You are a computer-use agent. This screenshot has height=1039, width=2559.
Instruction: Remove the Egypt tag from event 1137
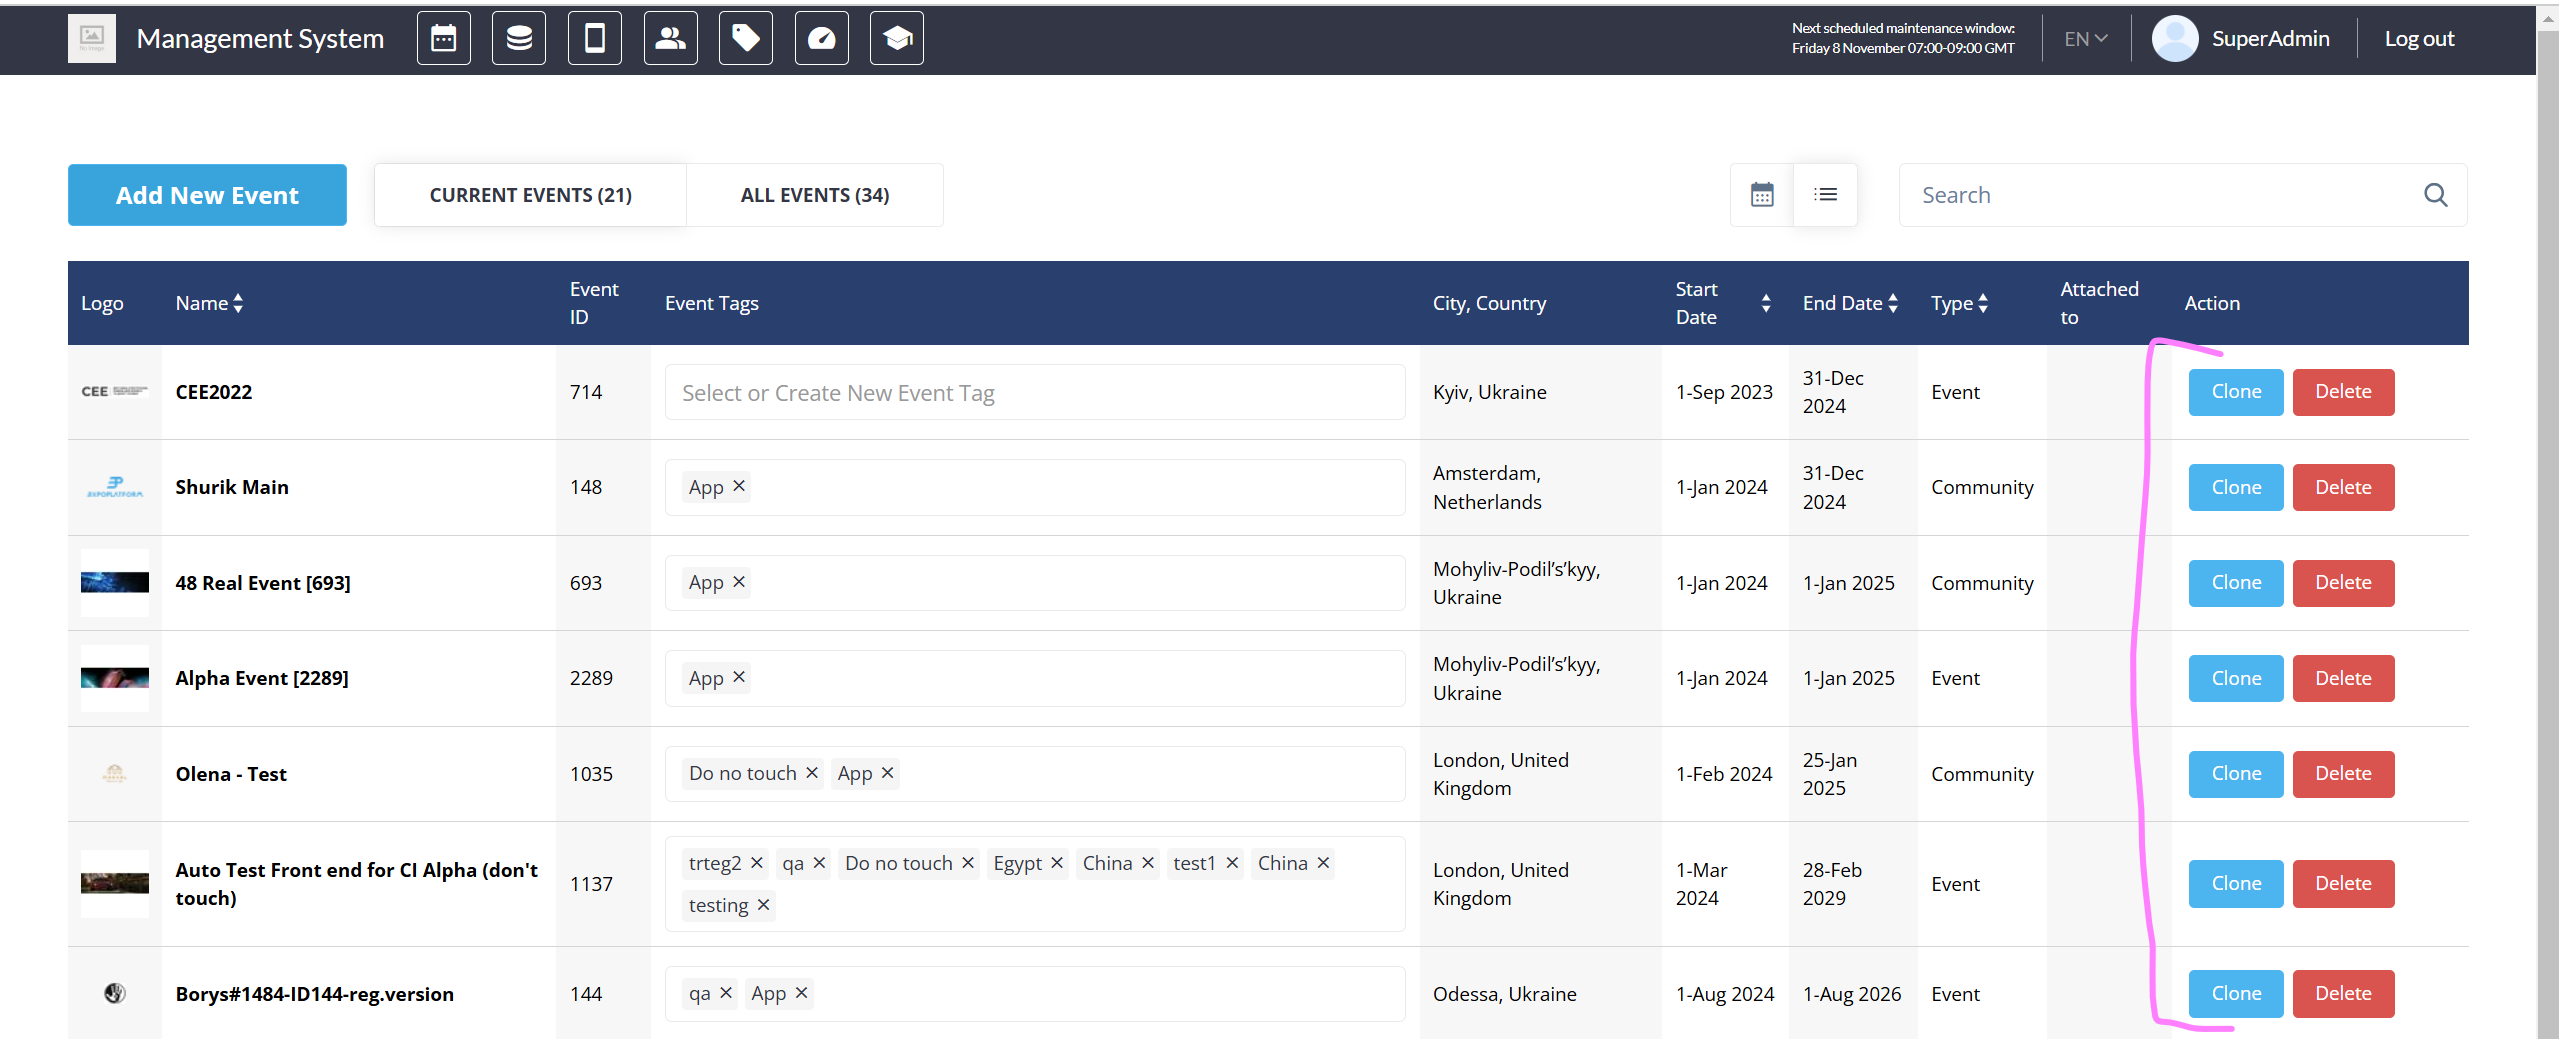[x=1056, y=863]
